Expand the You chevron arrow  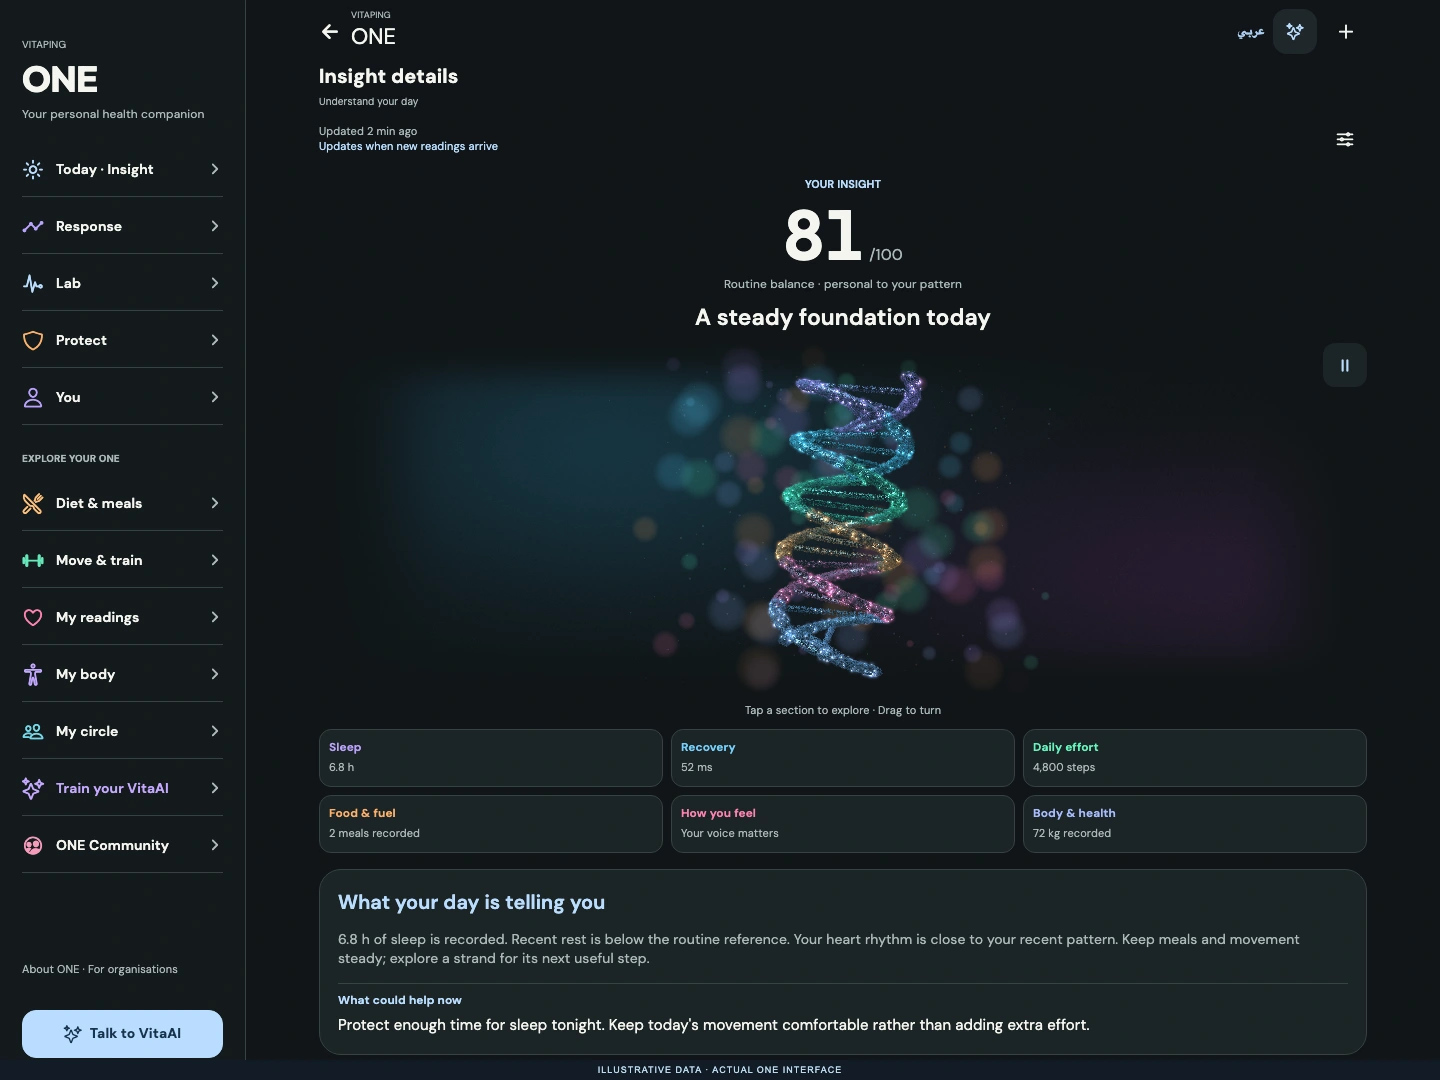pos(214,397)
